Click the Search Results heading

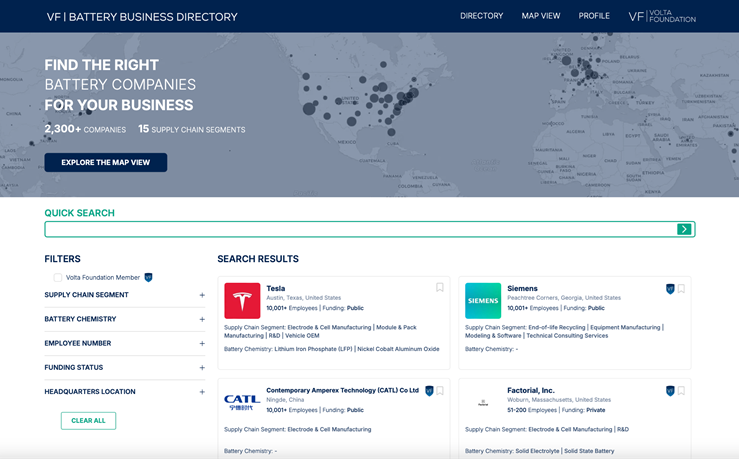(x=258, y=259)
